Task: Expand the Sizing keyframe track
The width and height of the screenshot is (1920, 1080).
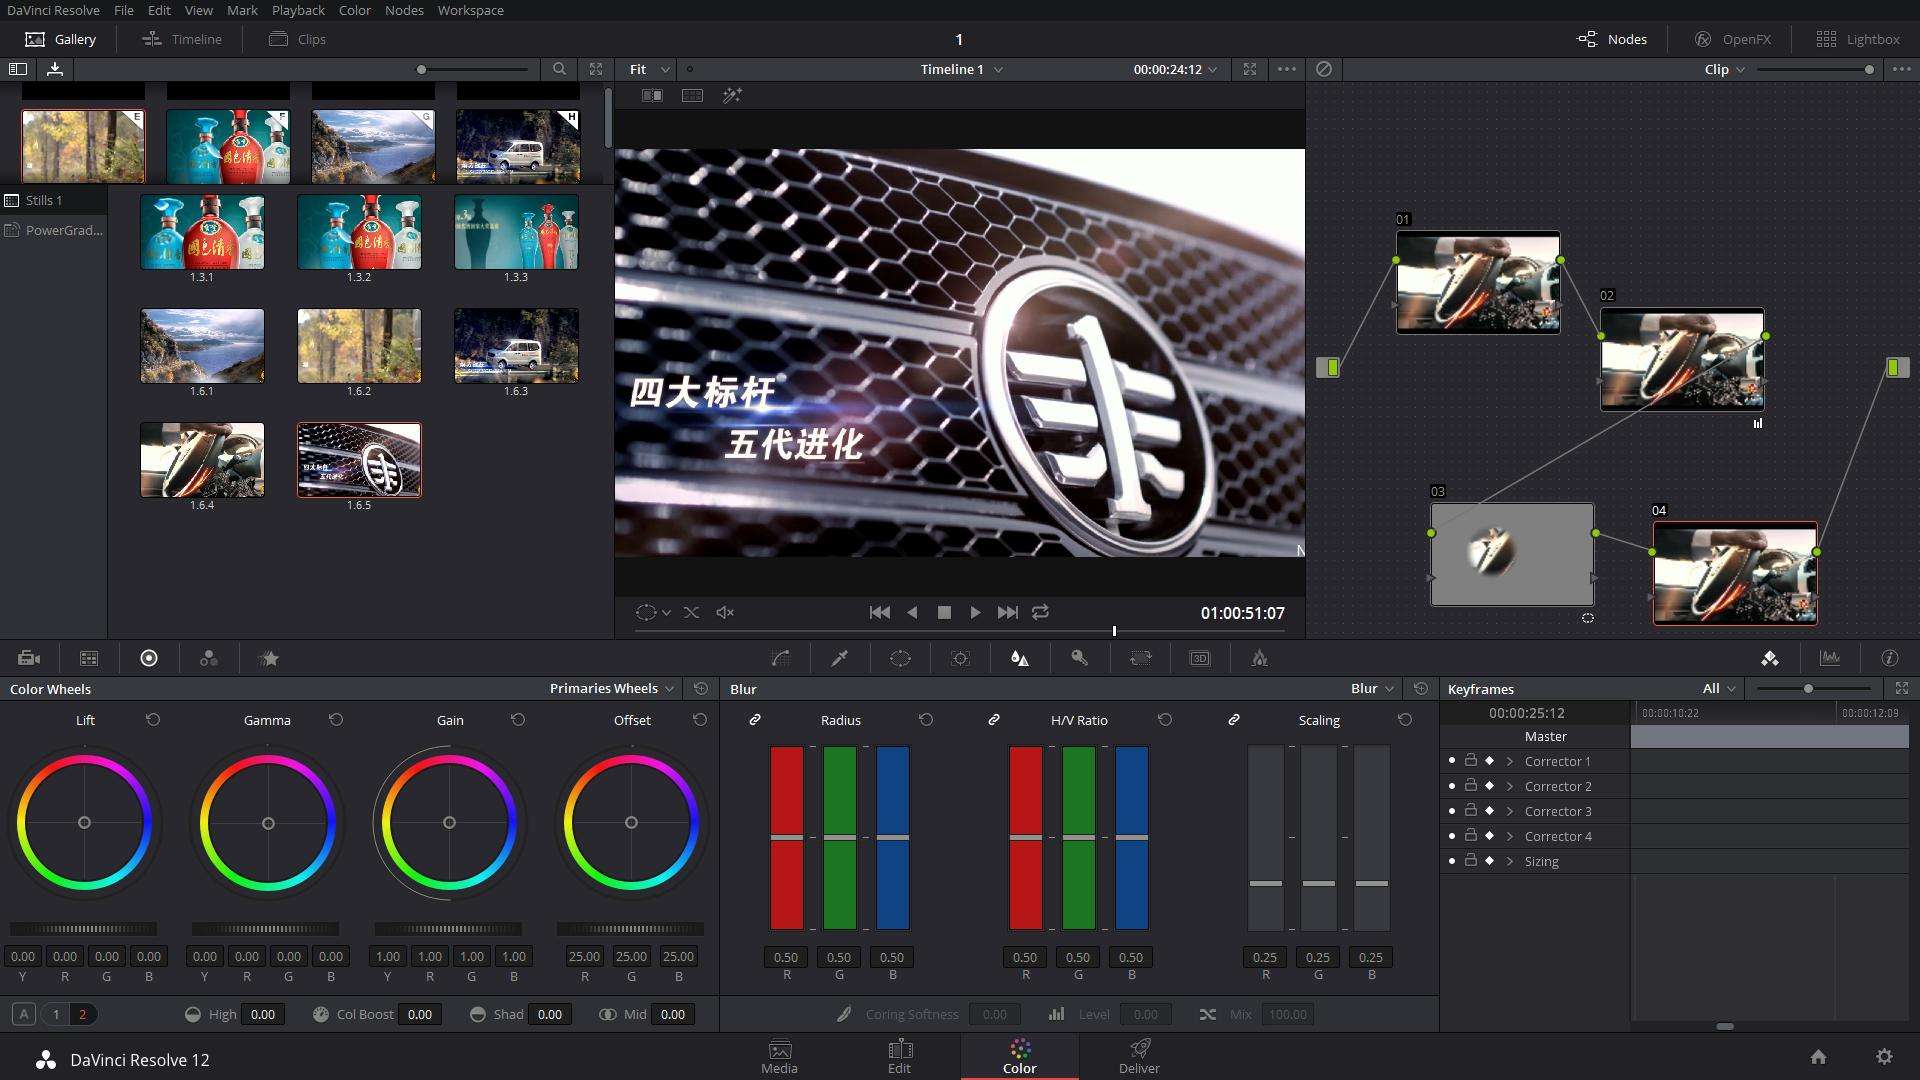Action: 1510,861
